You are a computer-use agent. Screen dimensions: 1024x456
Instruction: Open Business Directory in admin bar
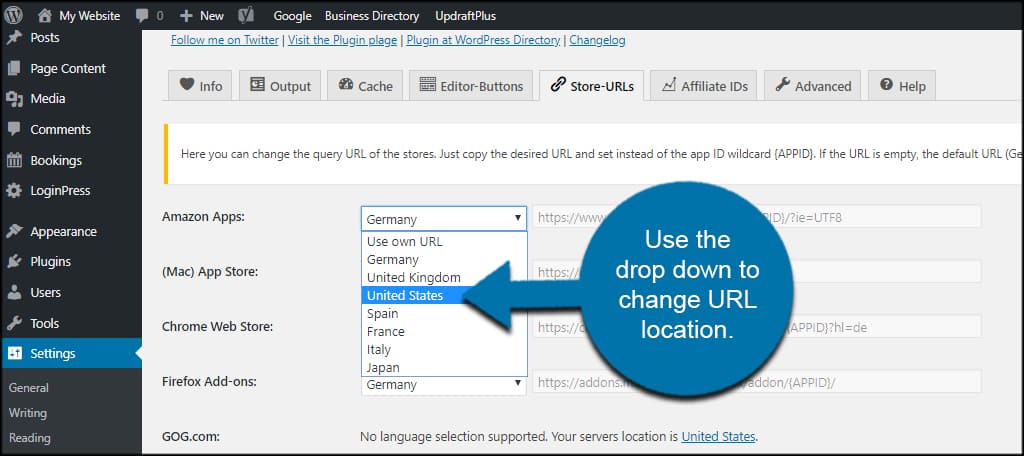(372, 16)
